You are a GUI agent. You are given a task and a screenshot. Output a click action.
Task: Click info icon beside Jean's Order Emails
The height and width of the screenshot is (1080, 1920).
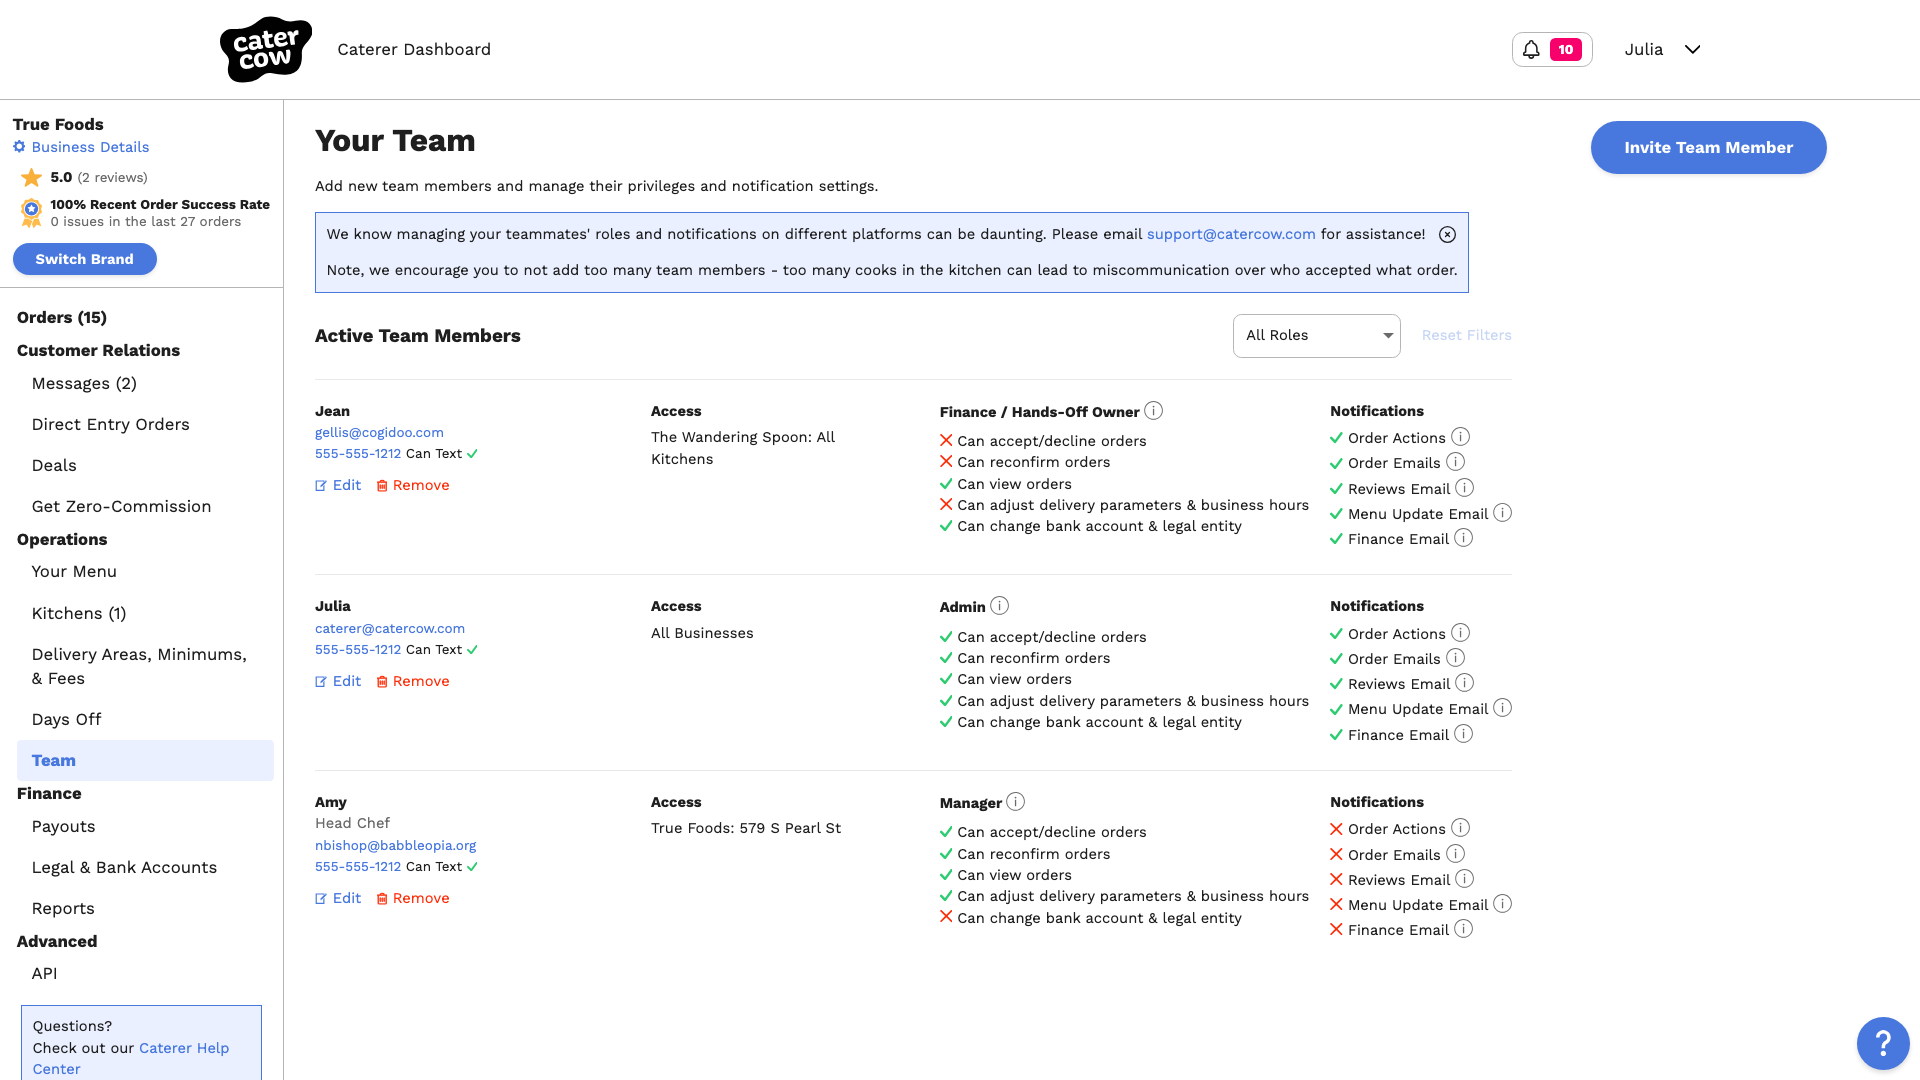pyautogui.click(x=1455, y=462)
